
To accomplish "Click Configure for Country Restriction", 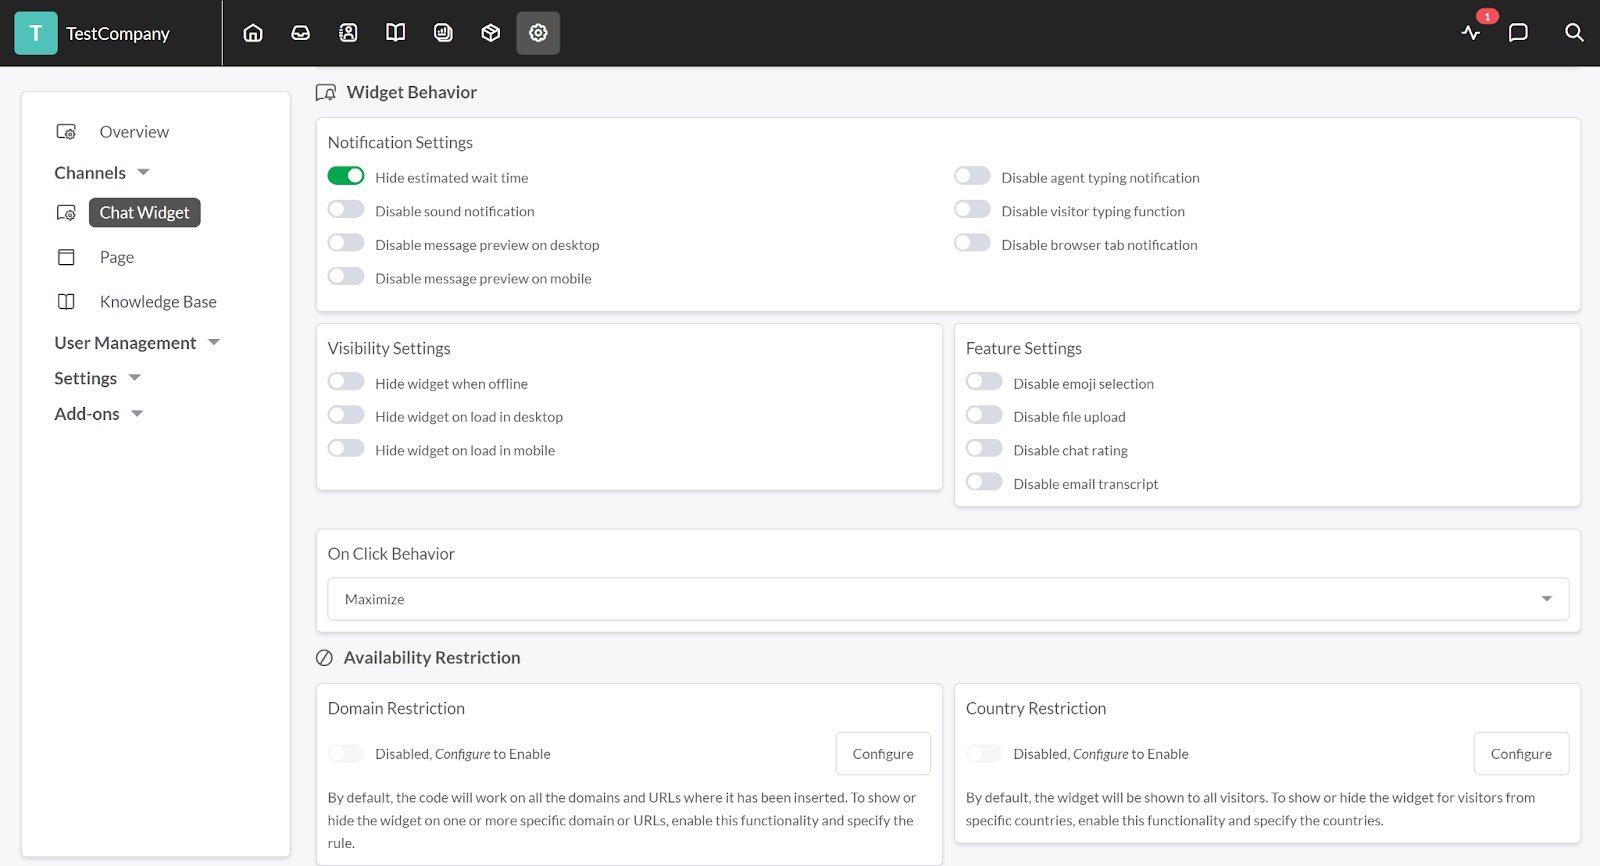I will [x=1520, y=754].
